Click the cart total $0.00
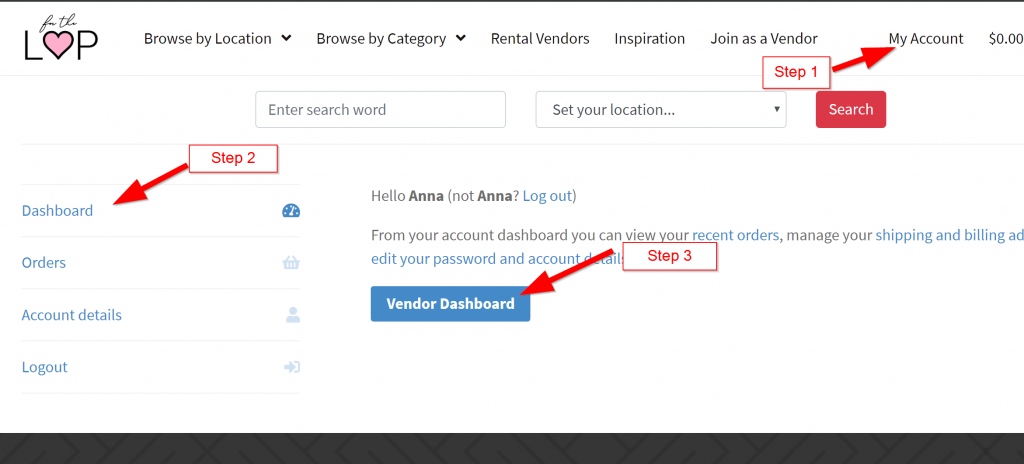 [x=1005, y=39]
